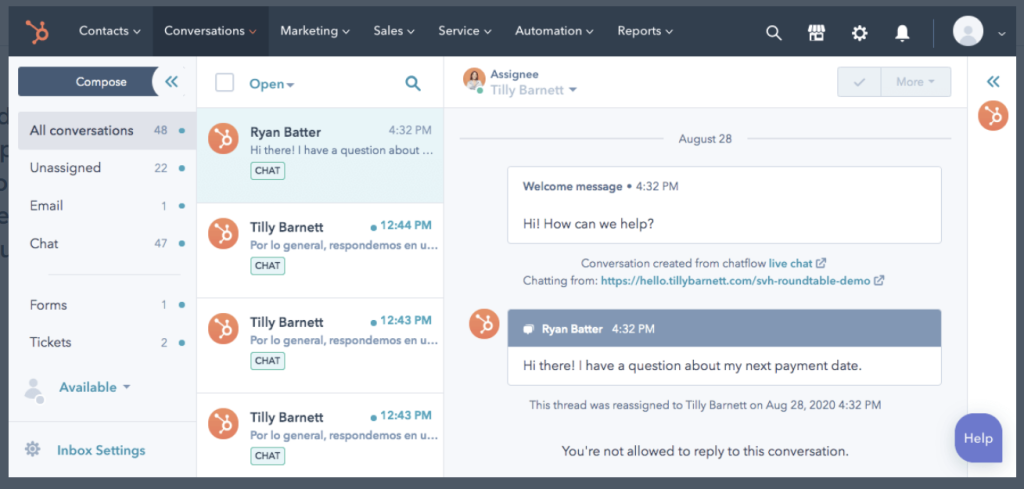Click Ryan Batter's conversation avatar in list
Viewport: 1024px width, 489px height.
tap(223, 138)
